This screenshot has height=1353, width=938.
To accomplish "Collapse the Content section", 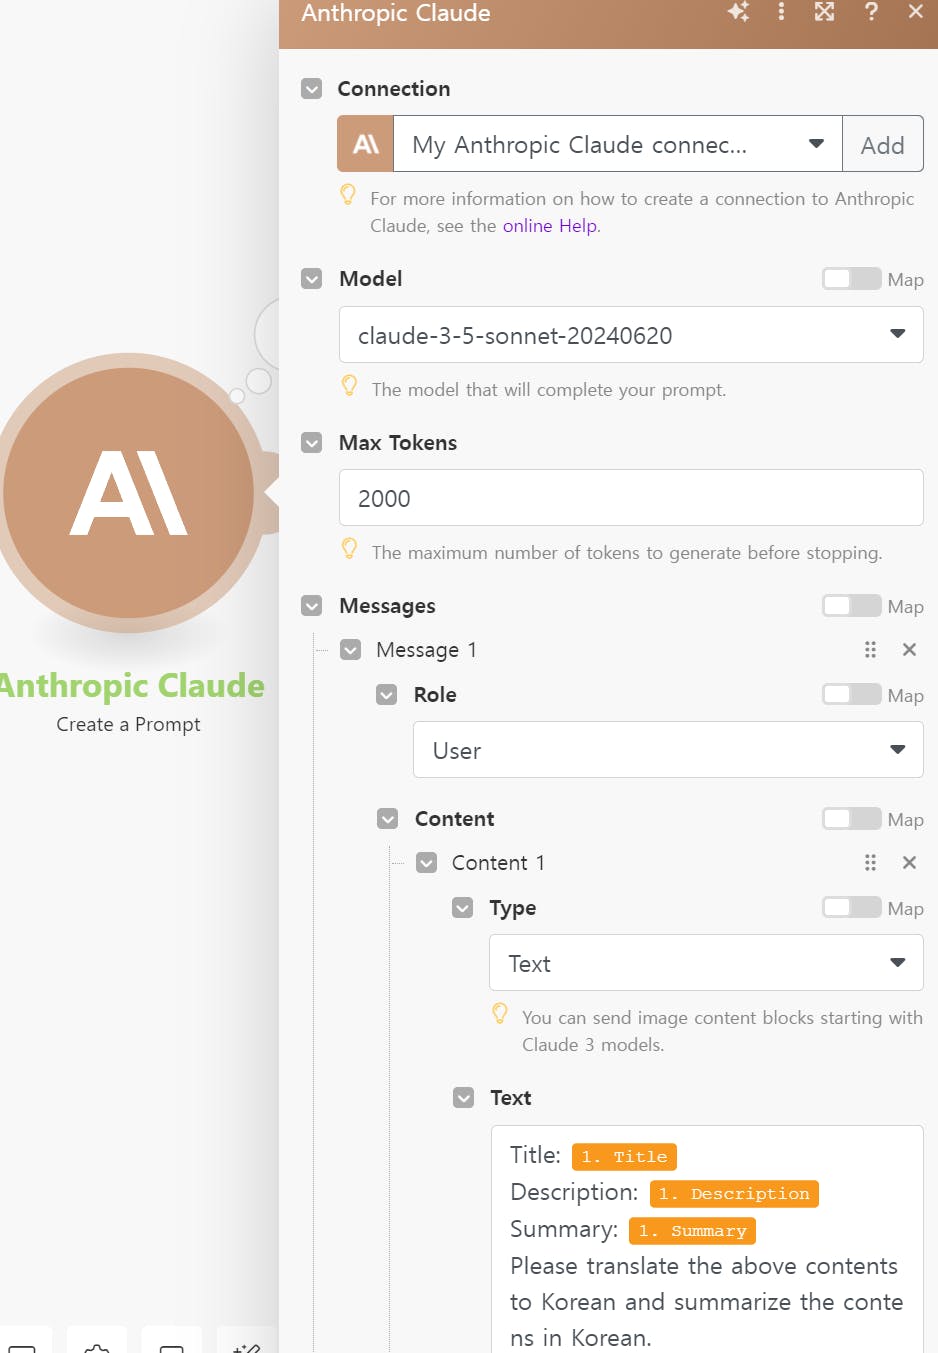I will pos(387,819).
